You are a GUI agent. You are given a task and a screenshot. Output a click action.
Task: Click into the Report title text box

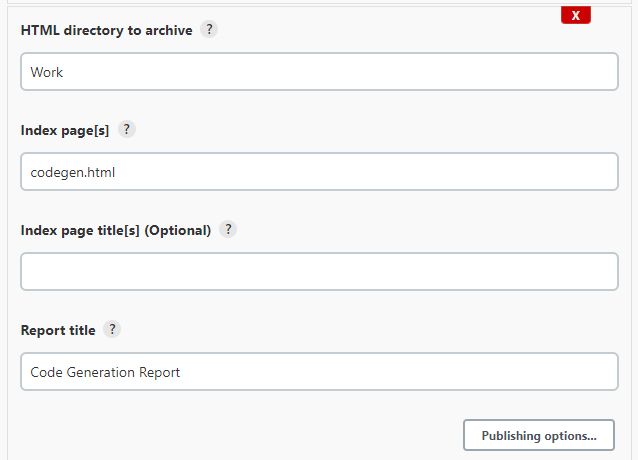[319, 372]
